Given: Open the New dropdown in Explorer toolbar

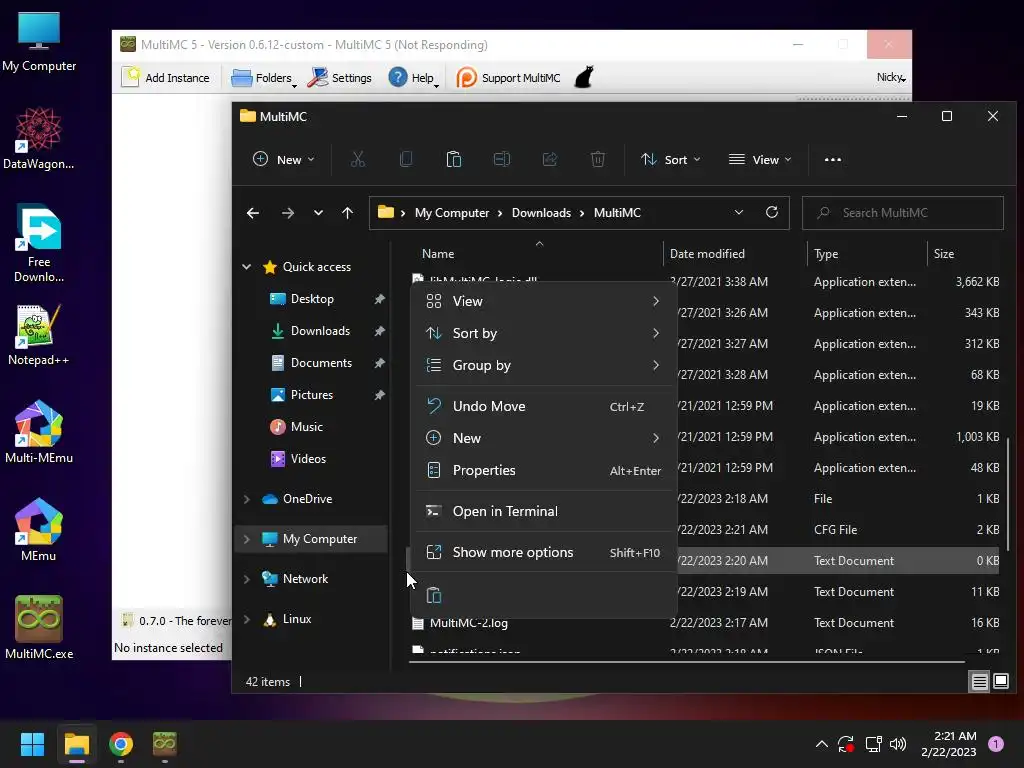Looking at the screenshot, I should point(284,159).
